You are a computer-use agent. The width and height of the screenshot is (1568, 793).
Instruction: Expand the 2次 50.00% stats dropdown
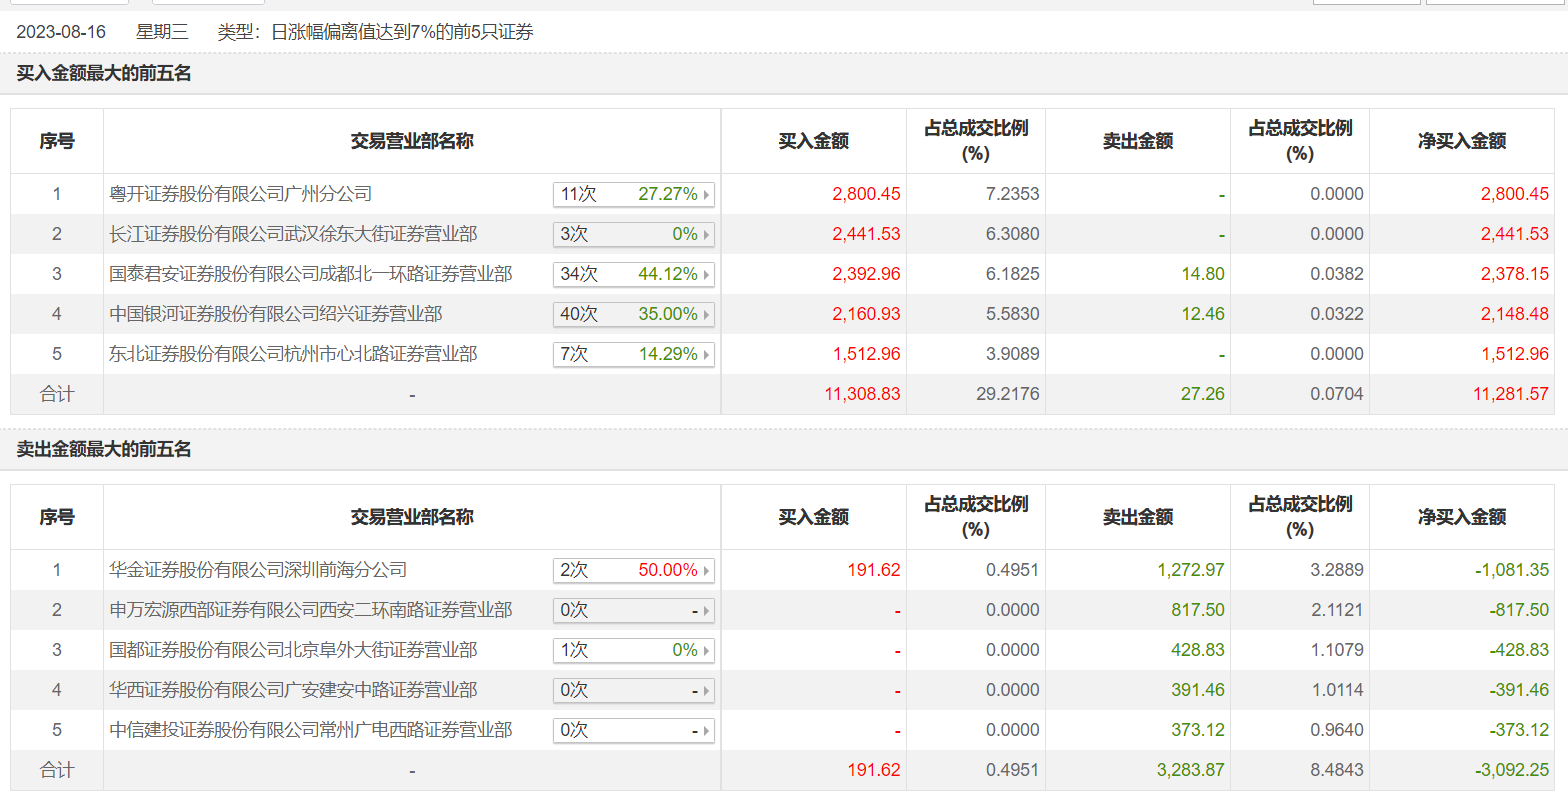click(634, 570)
